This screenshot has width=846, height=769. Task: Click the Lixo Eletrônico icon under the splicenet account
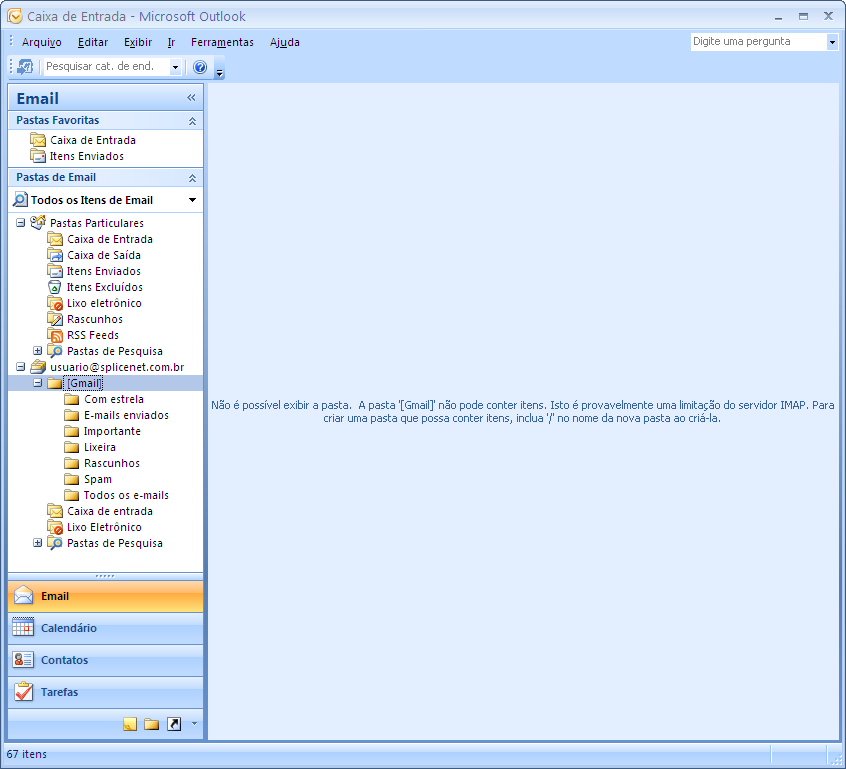pos(55,527)
